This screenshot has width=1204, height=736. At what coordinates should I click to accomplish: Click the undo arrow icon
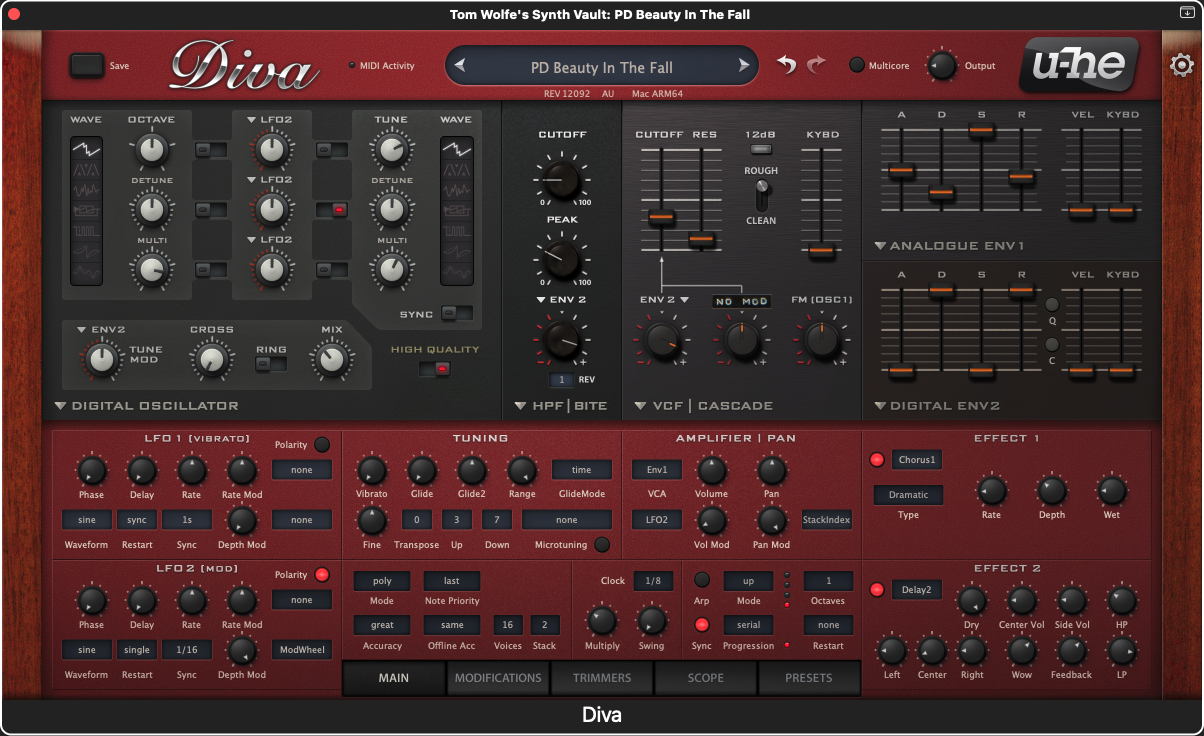coord(787,66)
